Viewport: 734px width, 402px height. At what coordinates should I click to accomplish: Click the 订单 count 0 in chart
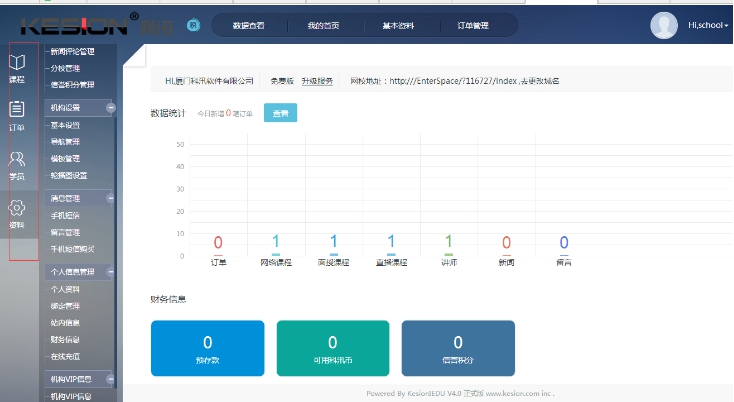[x=218, y=242]
